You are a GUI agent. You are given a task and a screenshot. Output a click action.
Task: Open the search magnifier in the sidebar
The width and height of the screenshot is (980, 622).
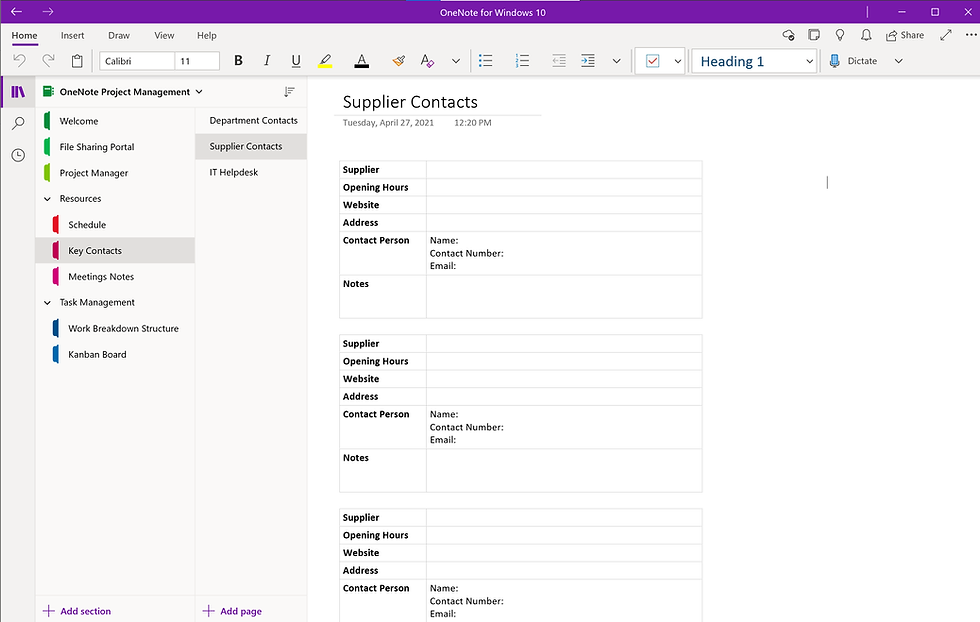click(x=18, y=123)
